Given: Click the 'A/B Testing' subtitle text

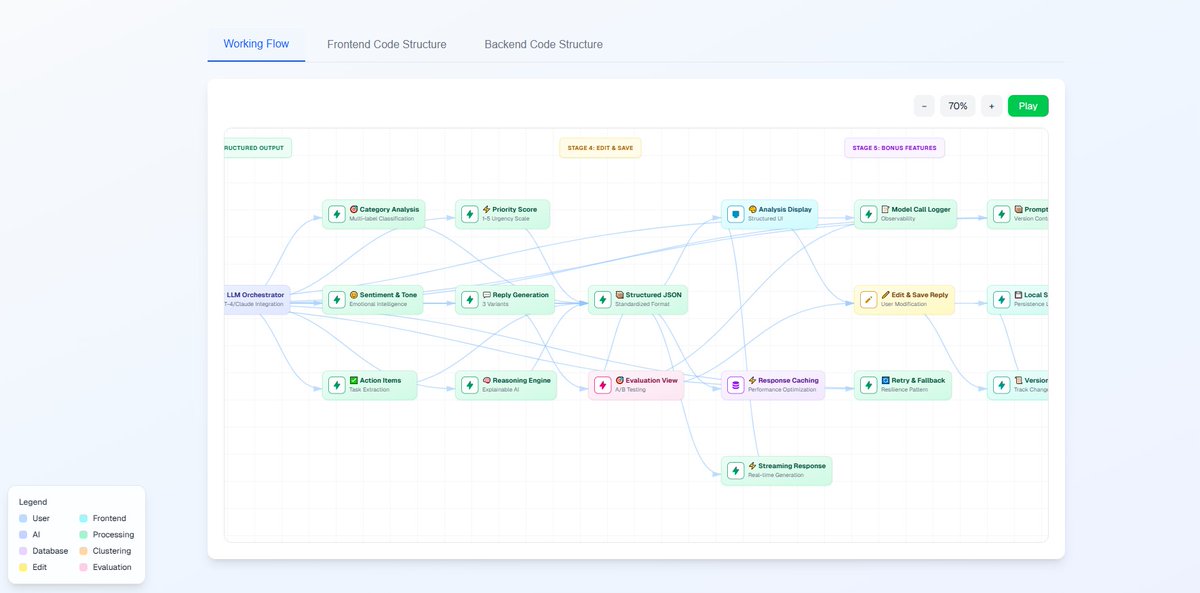Looking at the screenshot, I should [629, 390].
